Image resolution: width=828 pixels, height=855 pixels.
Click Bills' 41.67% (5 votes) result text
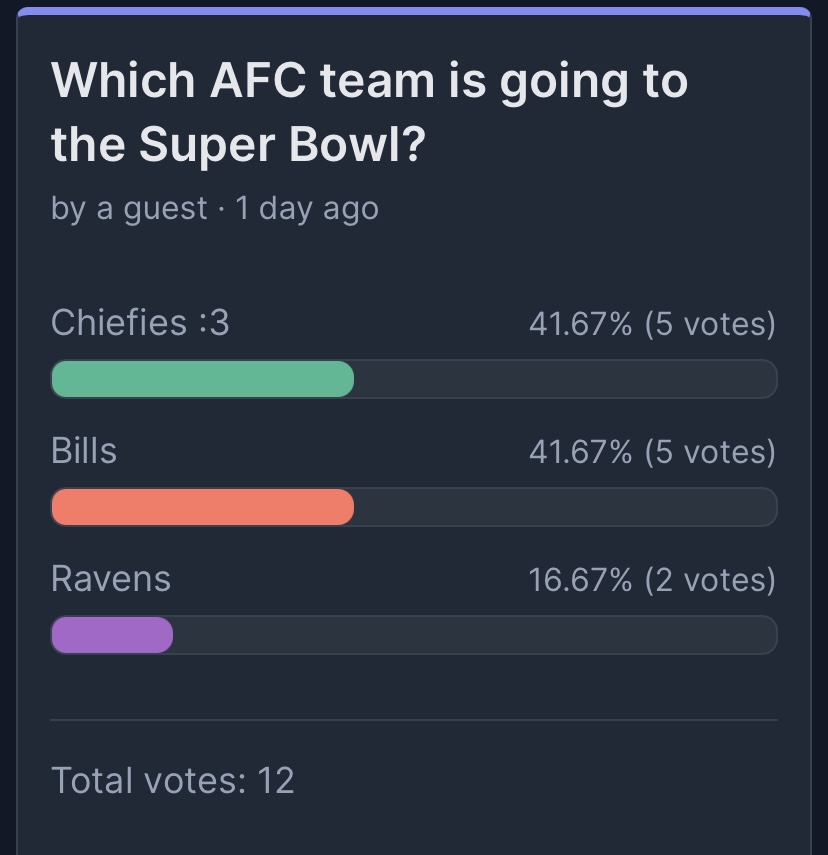click(x=652, y=452)
